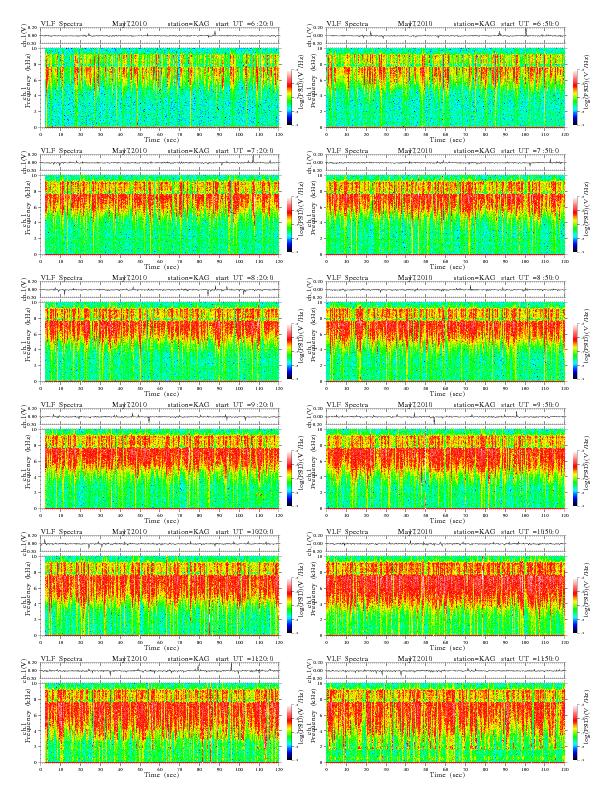Click the 'Frequency (kHz)' axis label of the 11:20:0 panel
This screenshot has height=792, width=612.
[29, 715]
